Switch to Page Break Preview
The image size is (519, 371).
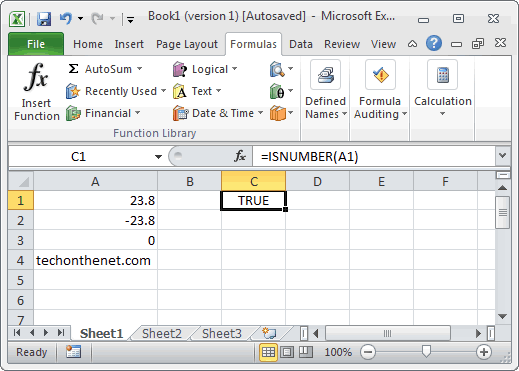tap(306, 352)
